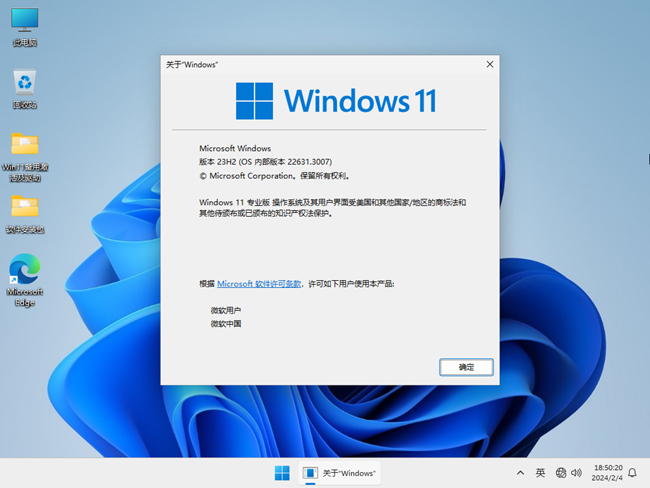This screenshot has height=488, width=650.
Task: Select the 软件安装包 folder icon on desktop
Action: click(x=25, y=214)
